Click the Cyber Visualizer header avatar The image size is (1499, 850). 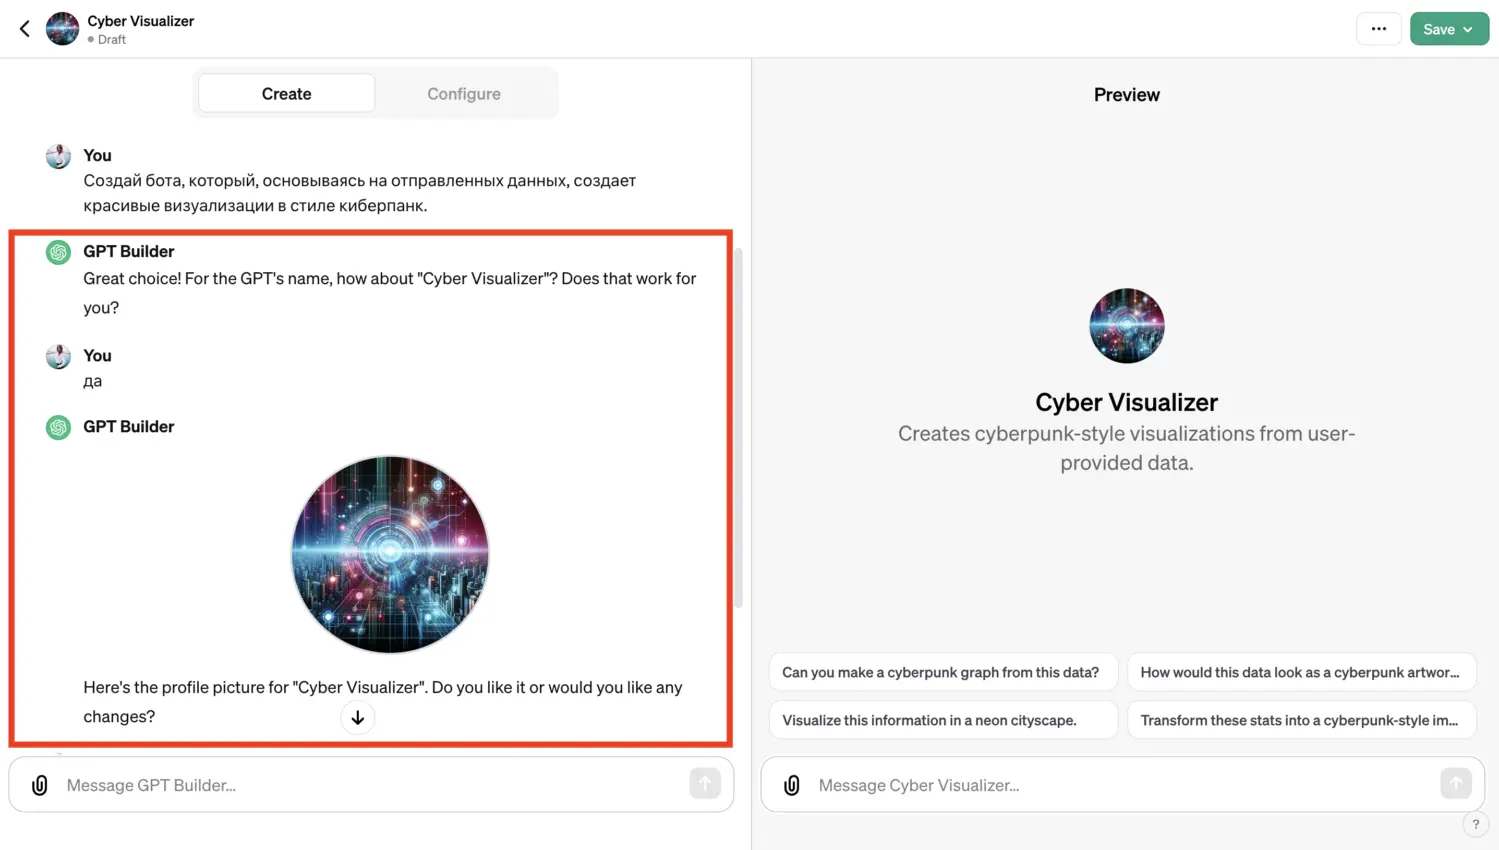tap(62, 29)
